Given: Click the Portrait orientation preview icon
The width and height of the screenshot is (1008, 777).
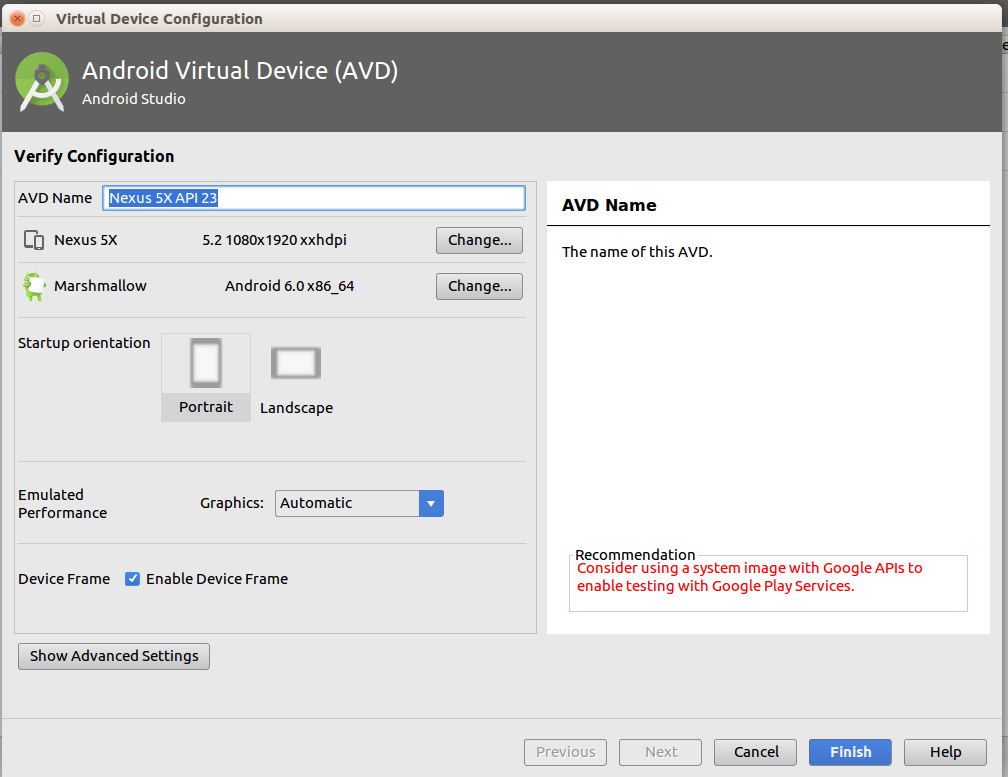Looking at the screenshot, I should [205, 362].
